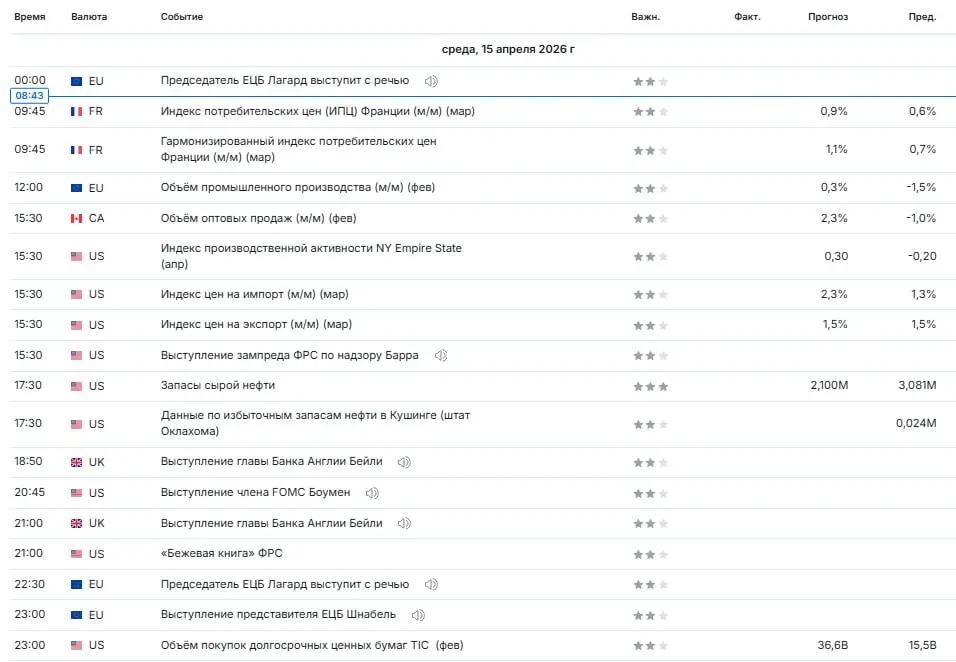This screenshot has height=662, width=956.
Task: Click three-star importance of crude oil inventories
Action: click(x=651, y=386)
